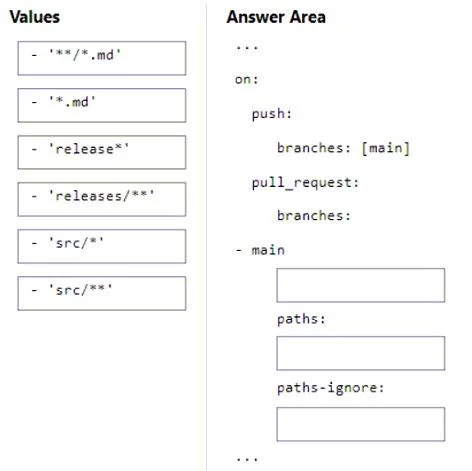Image resolution: width=472 pixels, height=471 pixels.
Task: Click the 'paths-ignore:' label
Action: [331, 388]
